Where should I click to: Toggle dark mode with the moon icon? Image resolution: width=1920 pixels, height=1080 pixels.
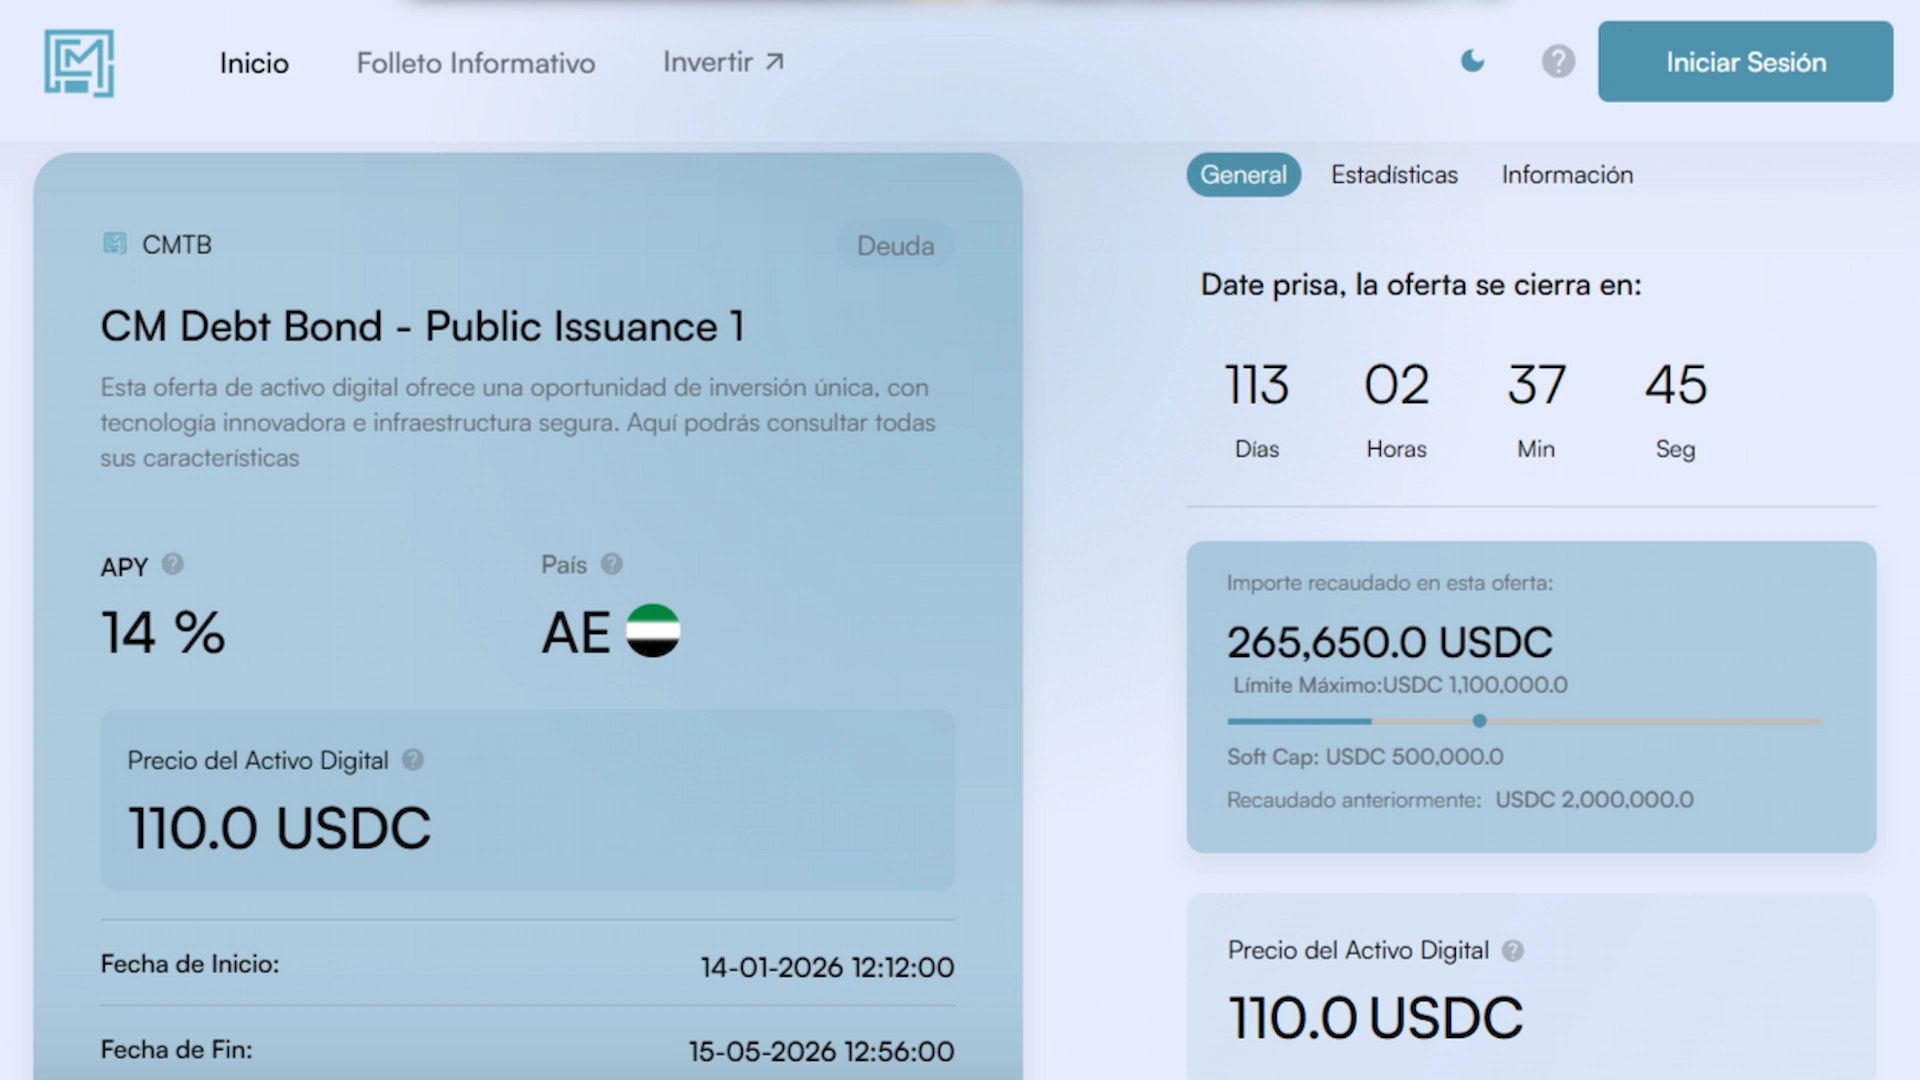(x=1471, y=61)
